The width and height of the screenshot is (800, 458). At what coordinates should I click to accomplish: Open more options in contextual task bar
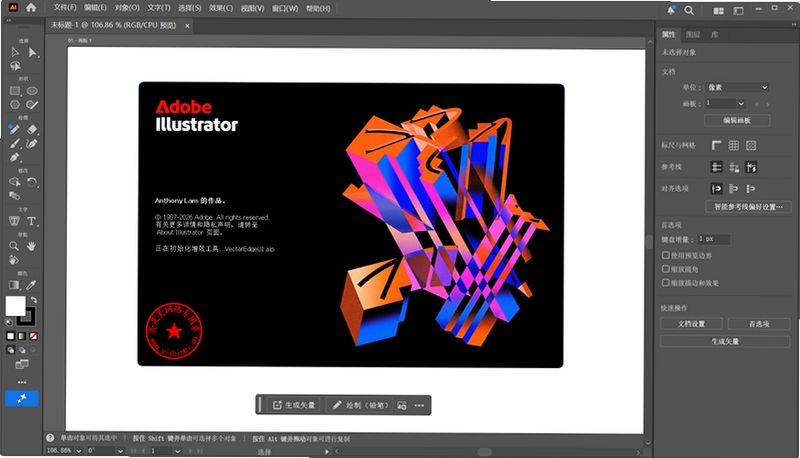click(x=419, y=405)
